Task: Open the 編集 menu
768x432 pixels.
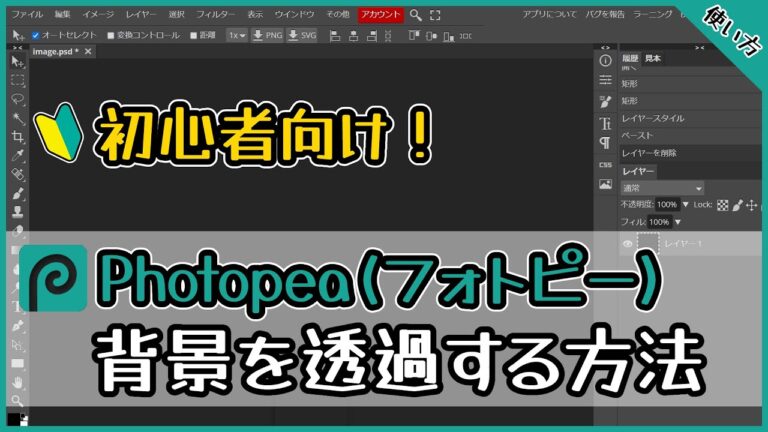Action: point(62,15)
